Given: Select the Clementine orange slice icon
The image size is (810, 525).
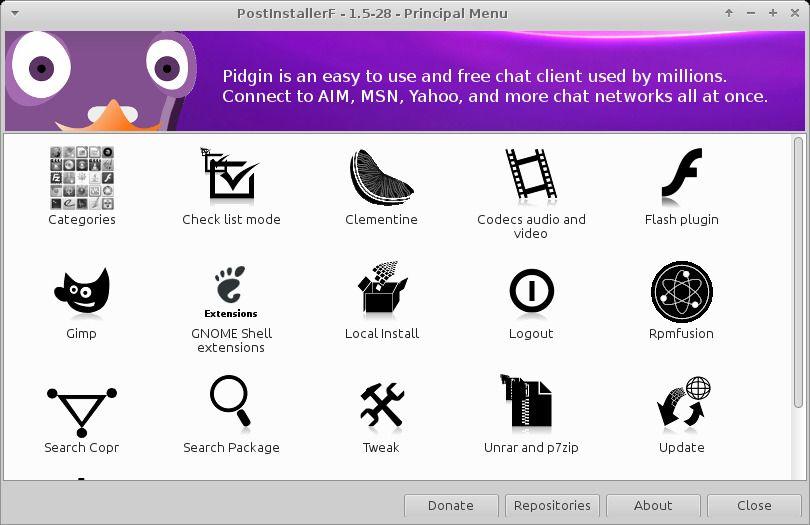Looking at the screenshot, I should (381, 177).
